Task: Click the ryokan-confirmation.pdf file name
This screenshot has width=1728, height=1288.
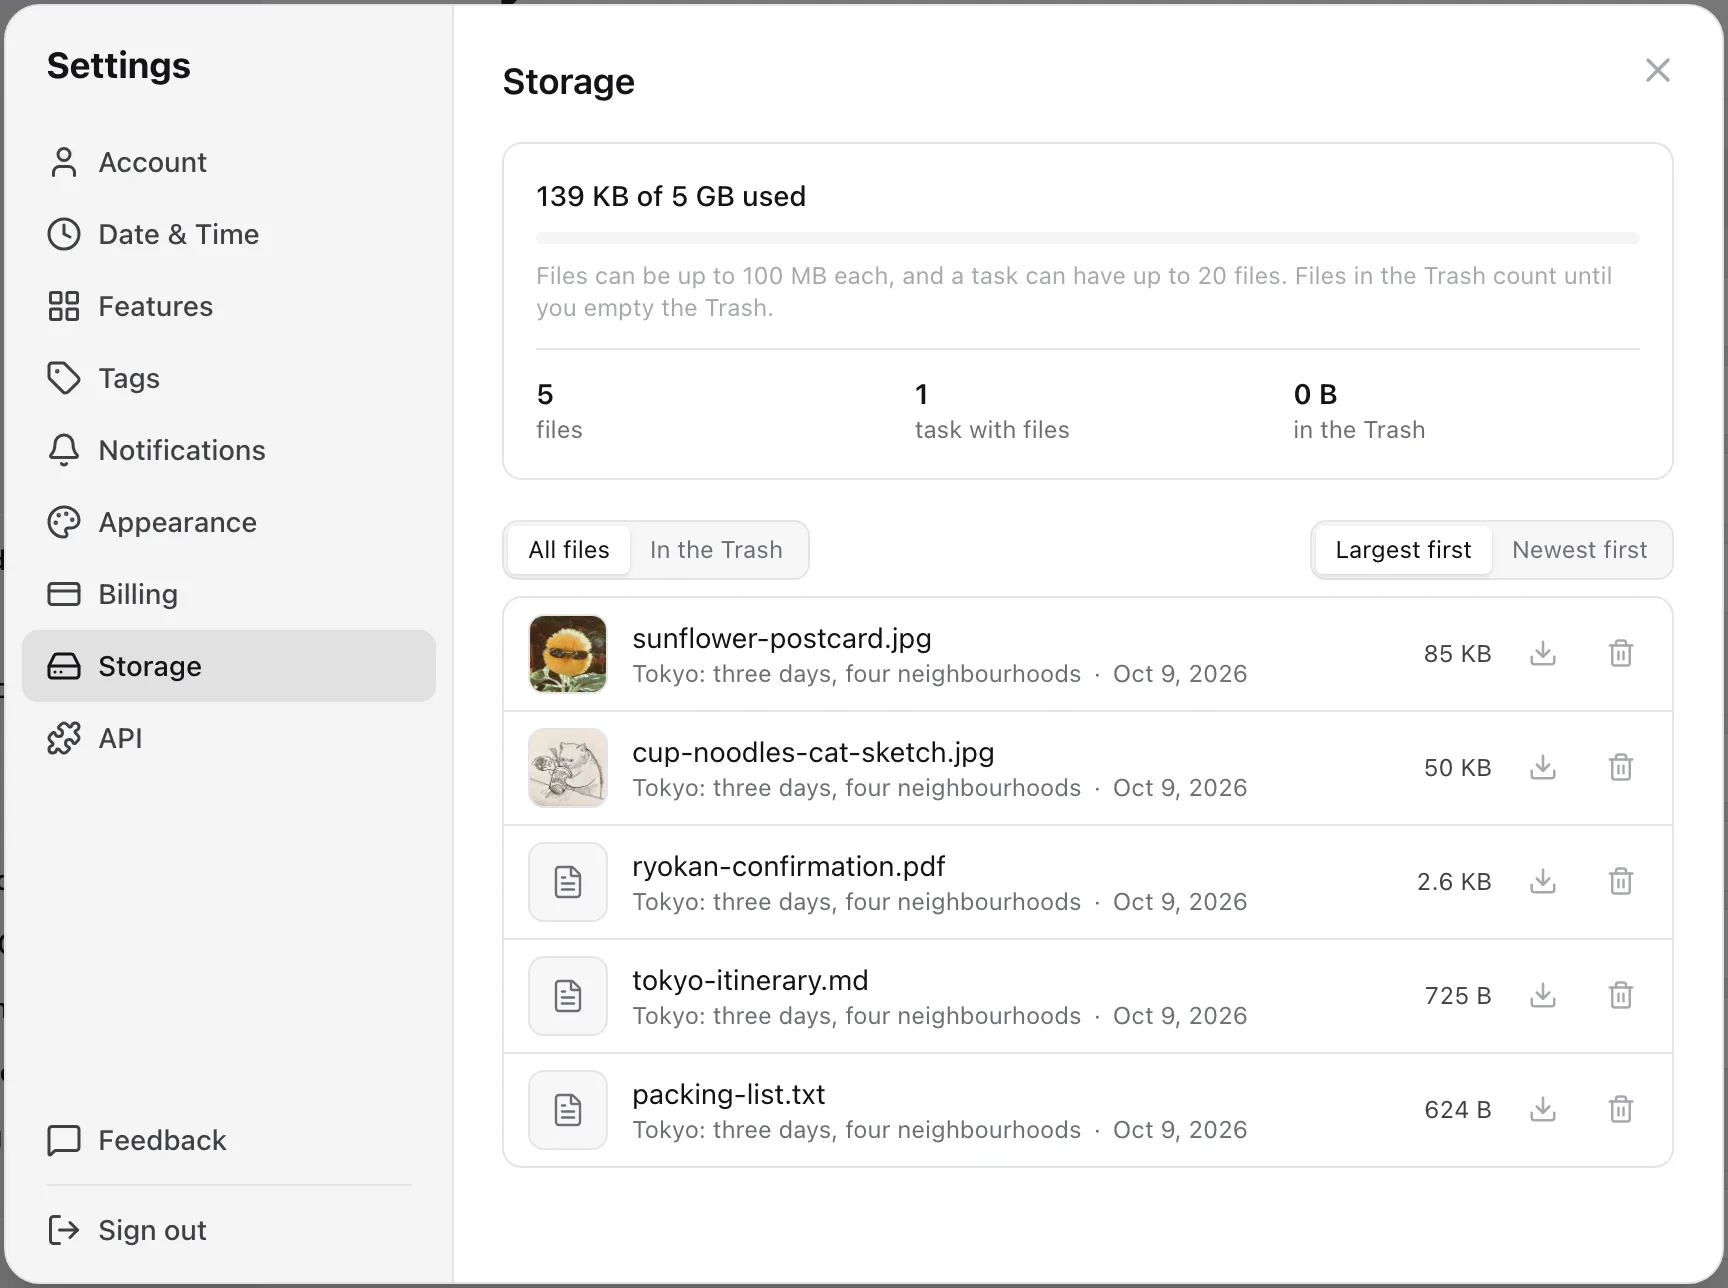Action: tap(789, 866)
